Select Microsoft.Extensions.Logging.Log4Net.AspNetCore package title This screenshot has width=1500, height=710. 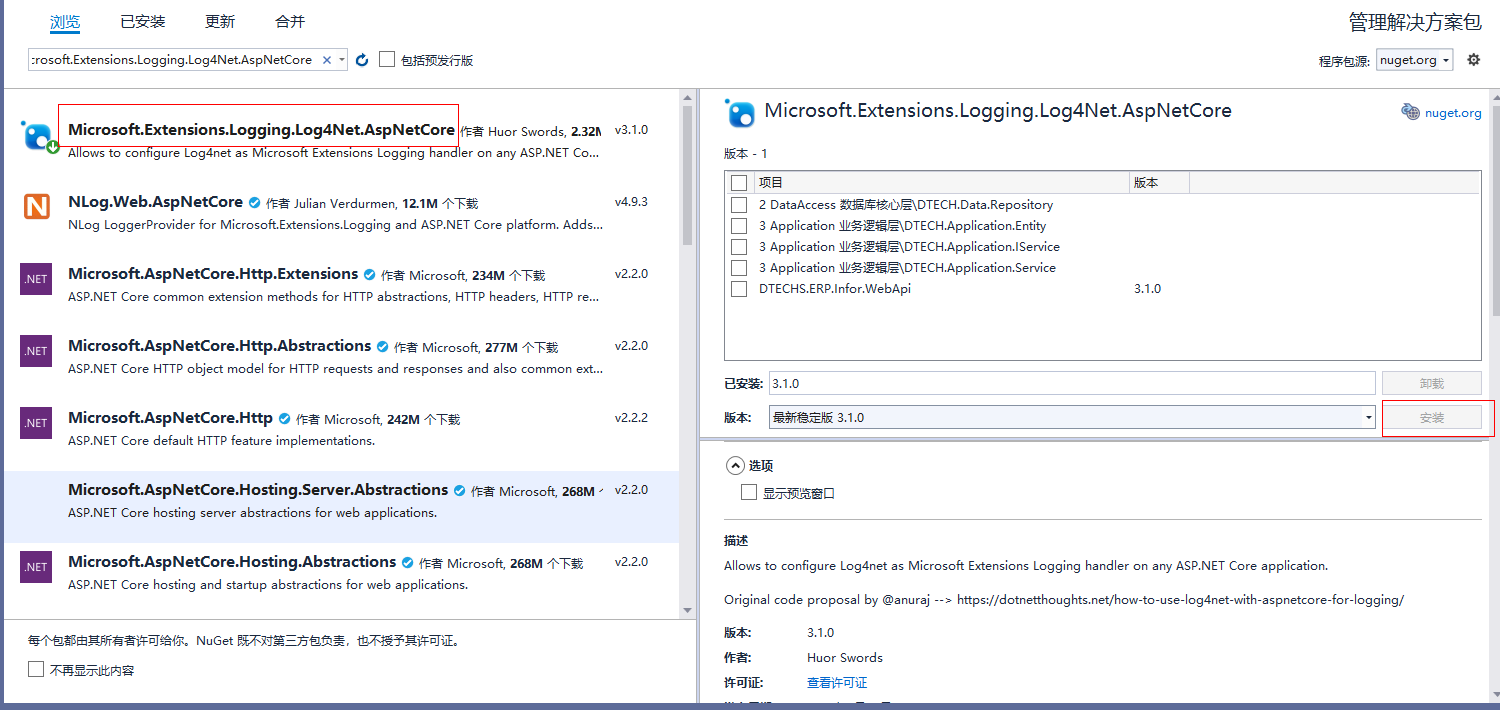[x=261, y=130]
